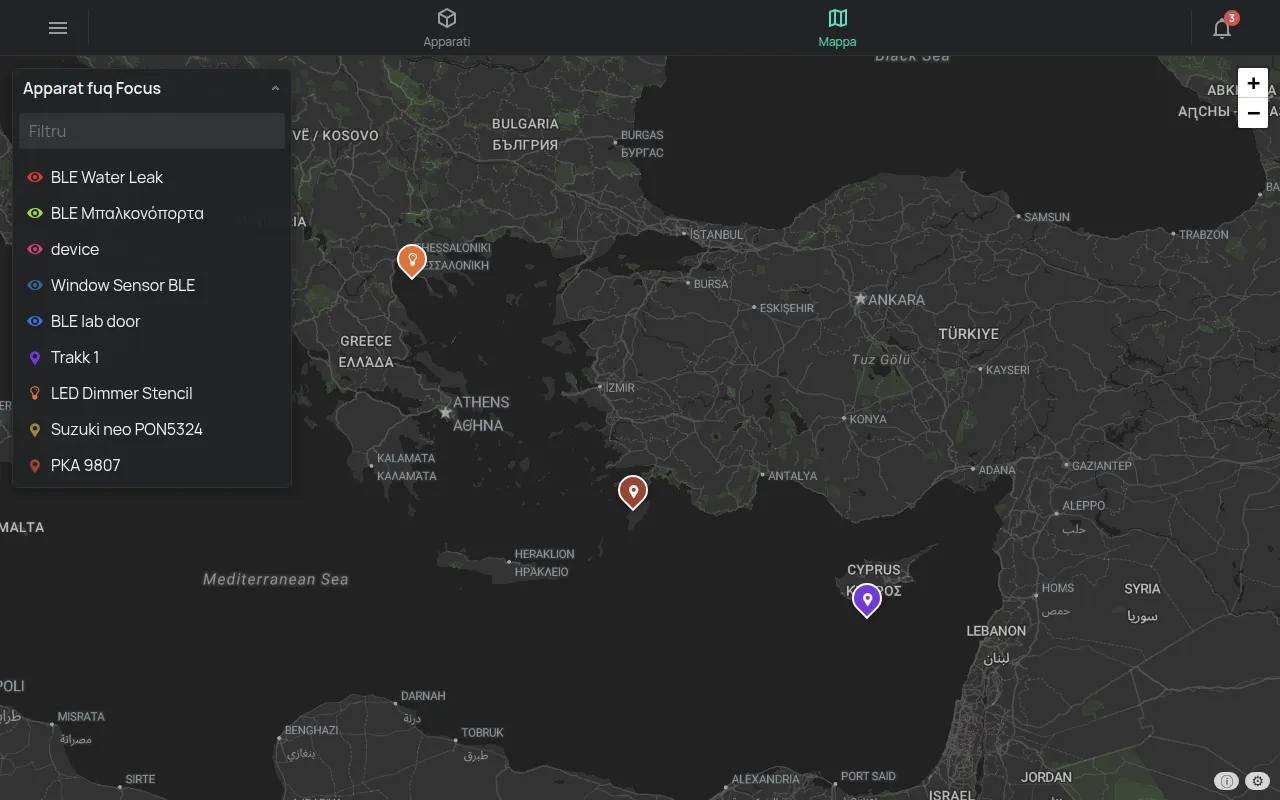Open the purple pin marker on Cyprus

pos(867,600)
